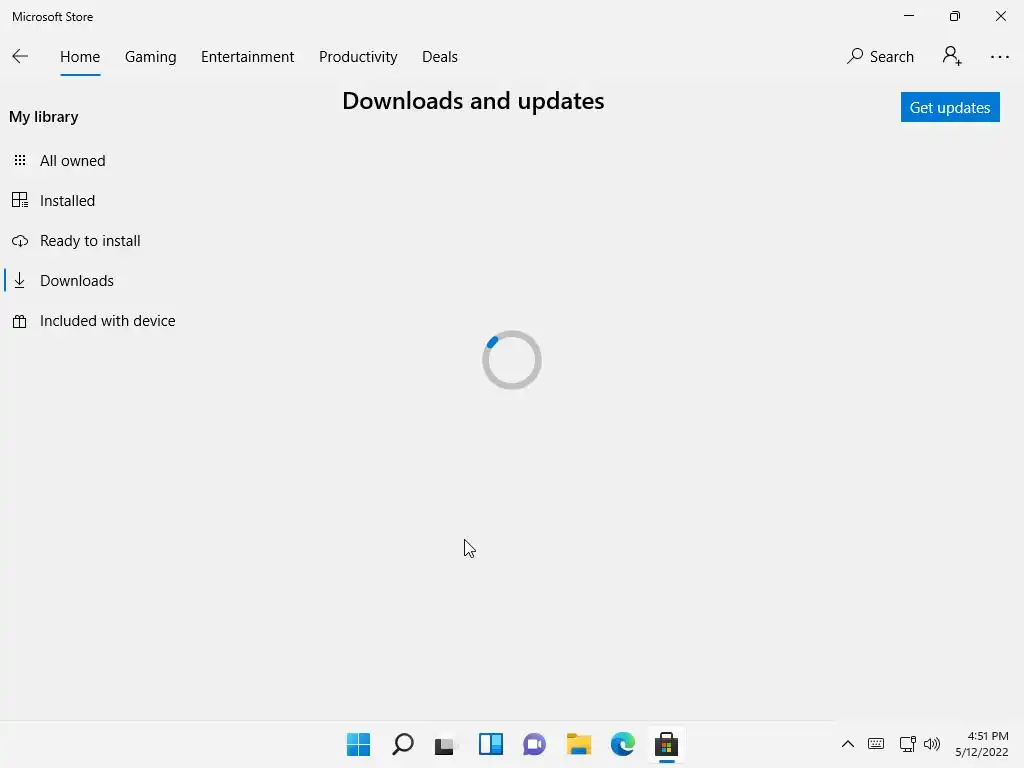Click the Downloads arrow icon

(x=20, y=280)
